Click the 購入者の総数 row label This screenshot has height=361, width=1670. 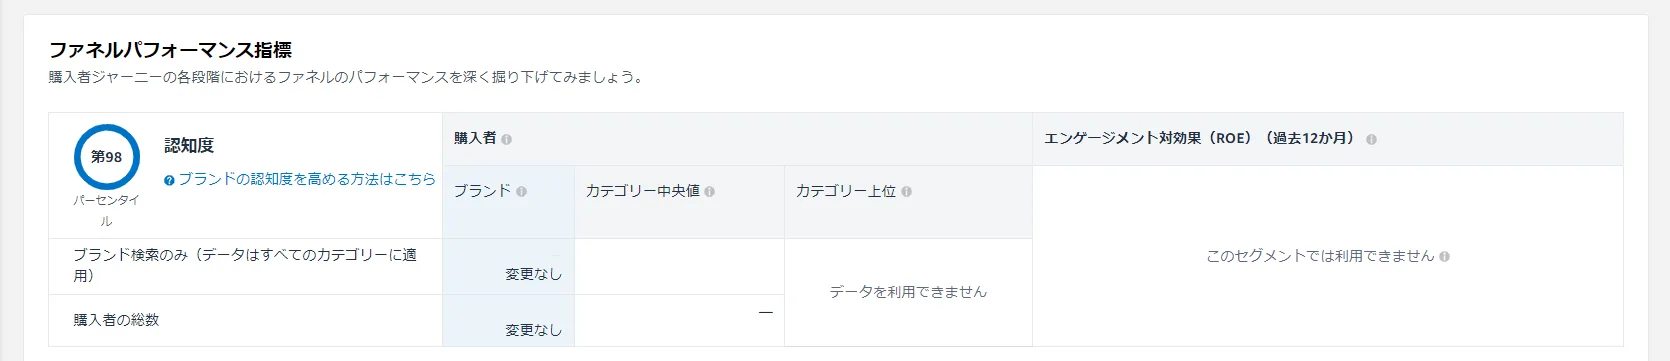coord(116,320)
